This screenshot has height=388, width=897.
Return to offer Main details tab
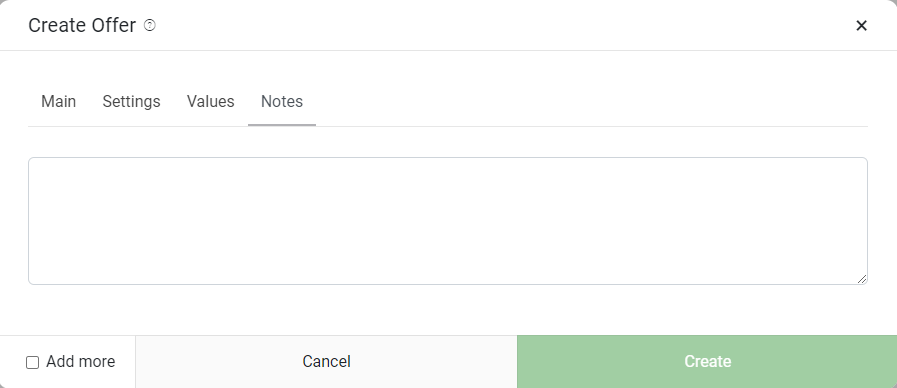[x=58, y=102]
